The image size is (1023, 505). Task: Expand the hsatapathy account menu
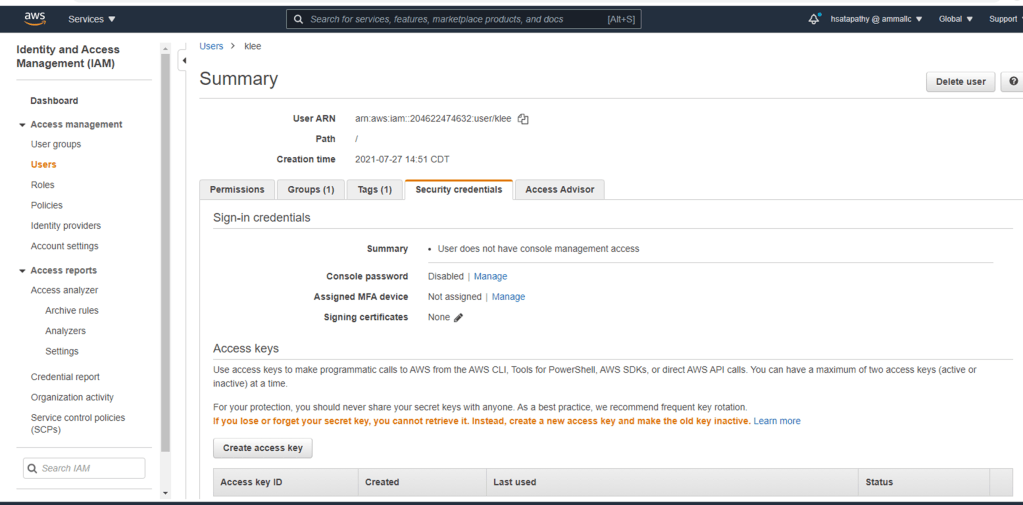pos(876,19)
